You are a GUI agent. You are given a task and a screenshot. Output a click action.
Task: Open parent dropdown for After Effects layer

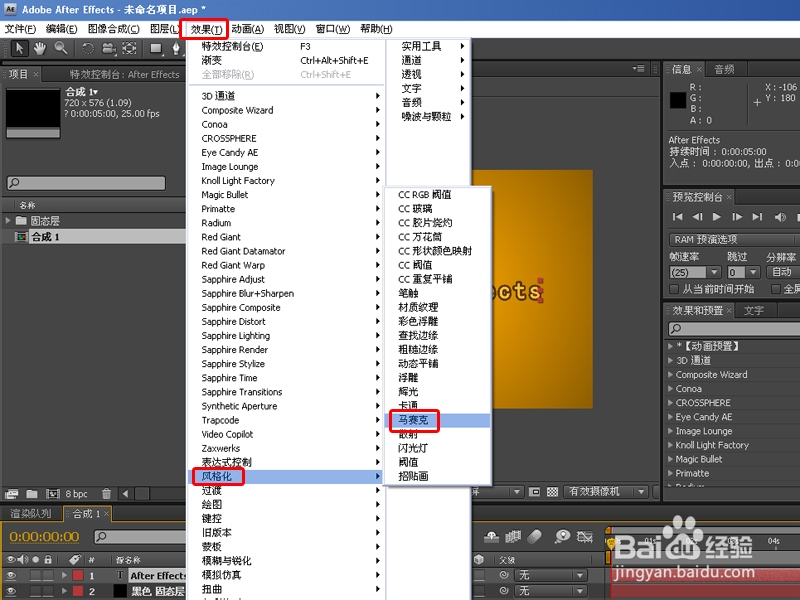[x=551, y=576]
